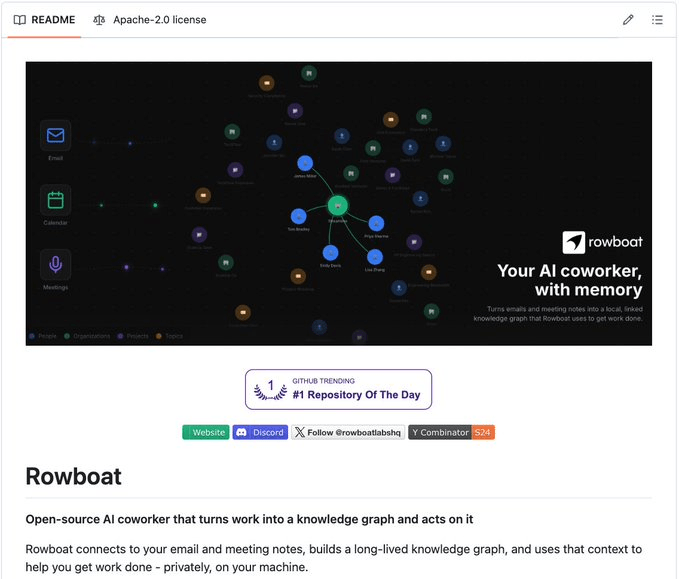
Task: Click the pencil edit README icon
Action: [628, 20]
